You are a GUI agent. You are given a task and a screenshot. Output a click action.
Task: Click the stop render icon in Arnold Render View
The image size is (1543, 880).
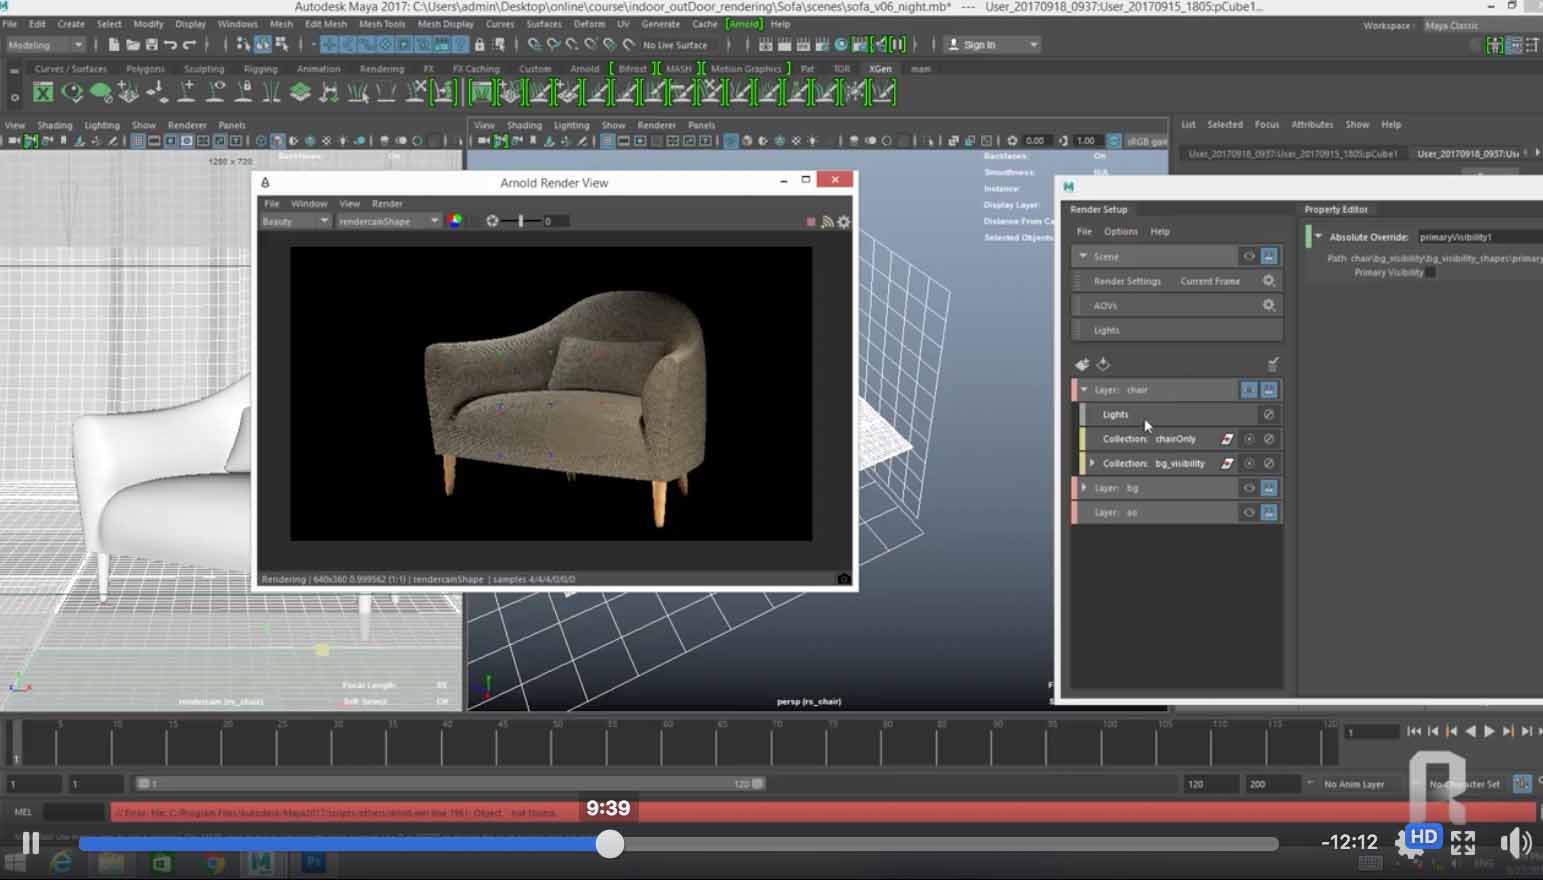pyautogui.click(x=810, y=222)
